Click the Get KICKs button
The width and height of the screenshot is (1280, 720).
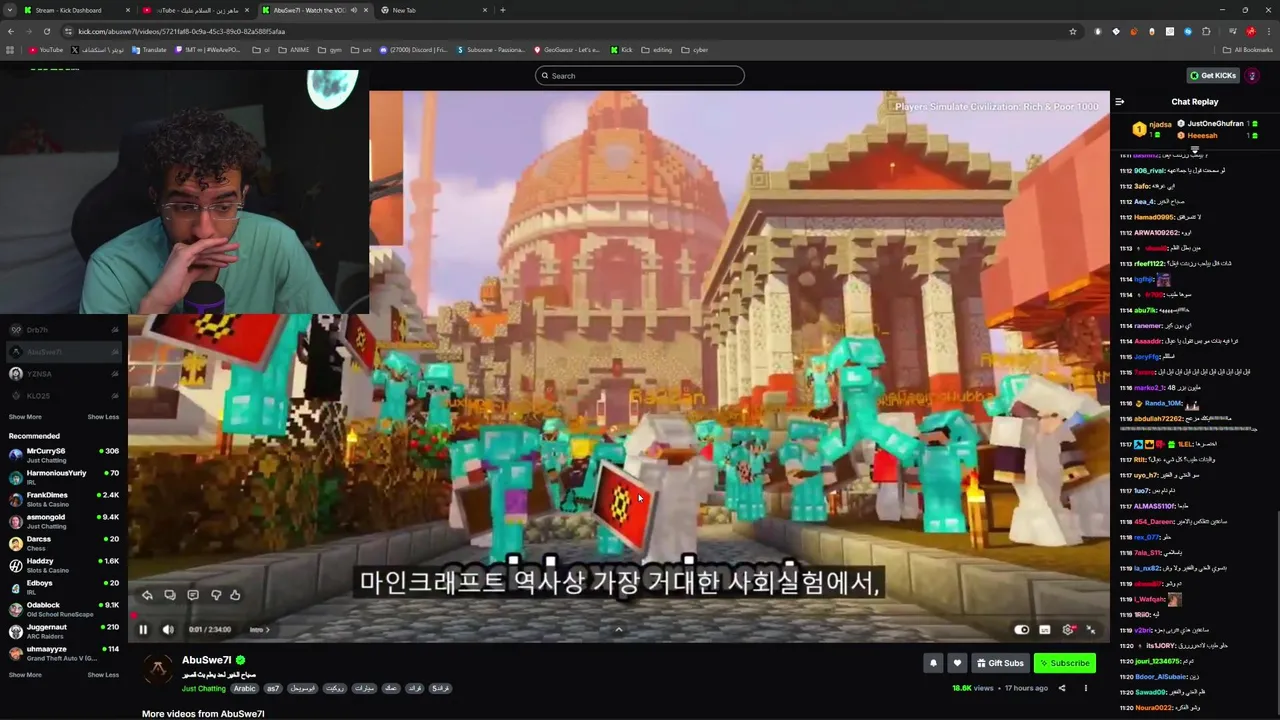tap(1213, 76)
